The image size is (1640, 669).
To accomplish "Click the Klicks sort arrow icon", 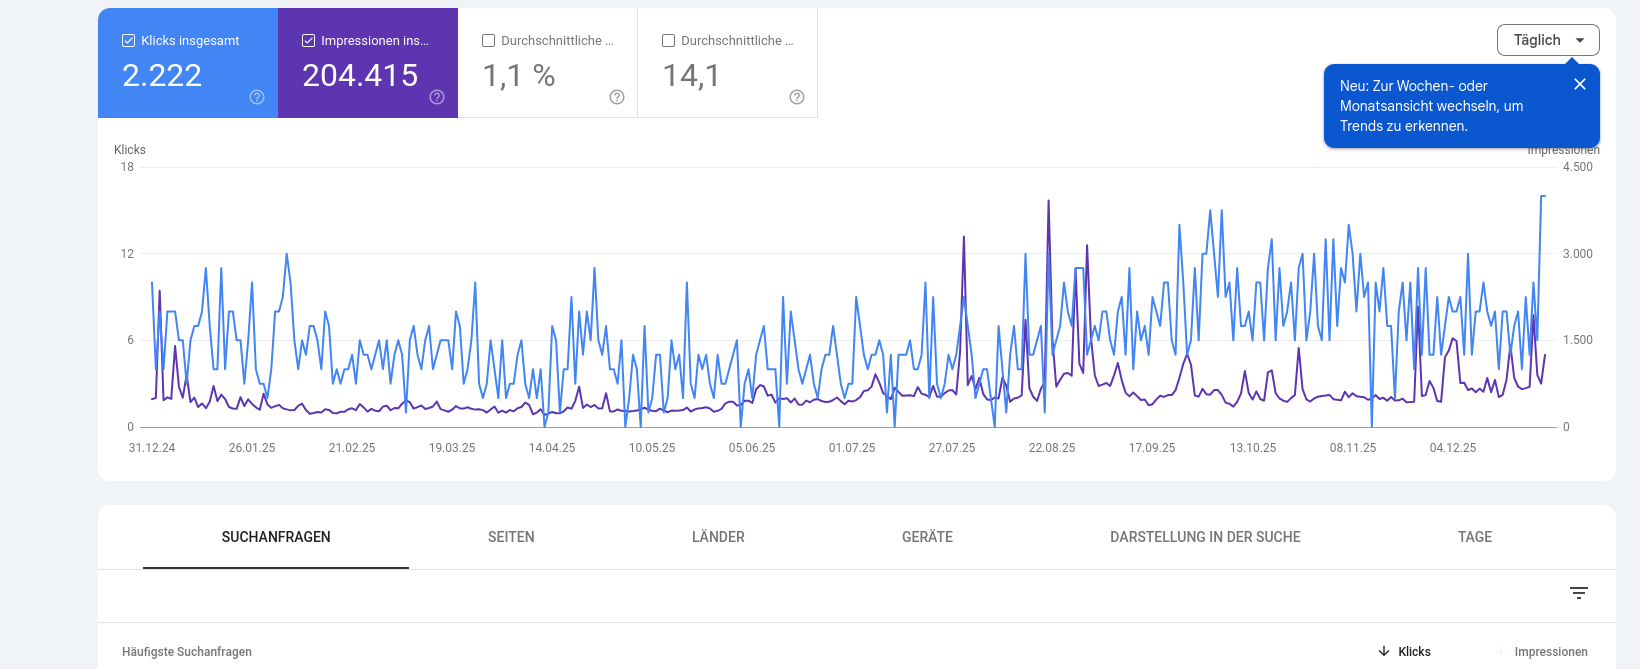I will pos(1384,651).
